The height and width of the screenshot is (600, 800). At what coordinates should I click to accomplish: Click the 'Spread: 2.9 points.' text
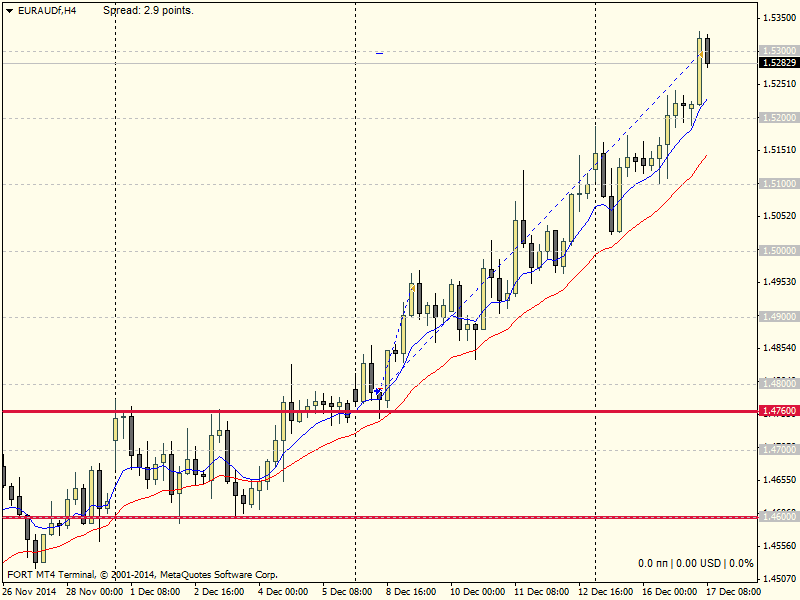tap(148, 10)
